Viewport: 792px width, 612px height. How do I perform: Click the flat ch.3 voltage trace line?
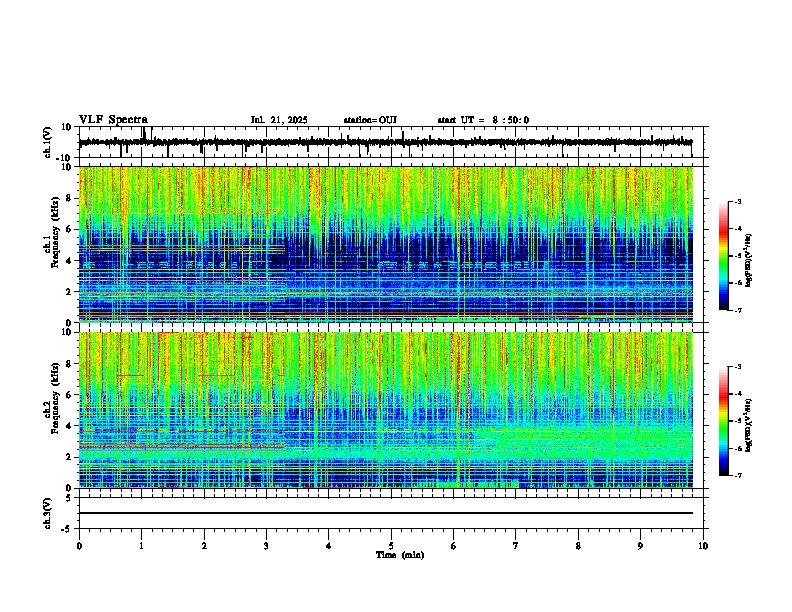point(385,513)
